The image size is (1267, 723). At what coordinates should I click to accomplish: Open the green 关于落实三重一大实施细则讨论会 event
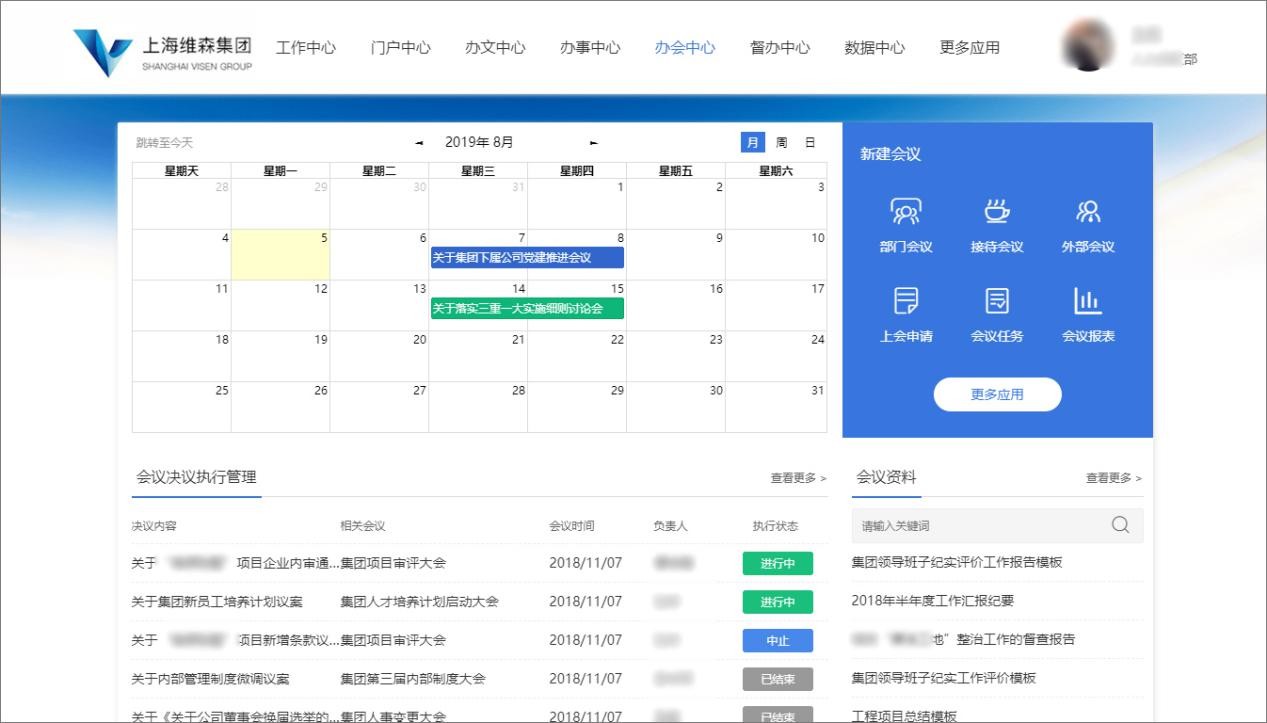pos(527,308)
